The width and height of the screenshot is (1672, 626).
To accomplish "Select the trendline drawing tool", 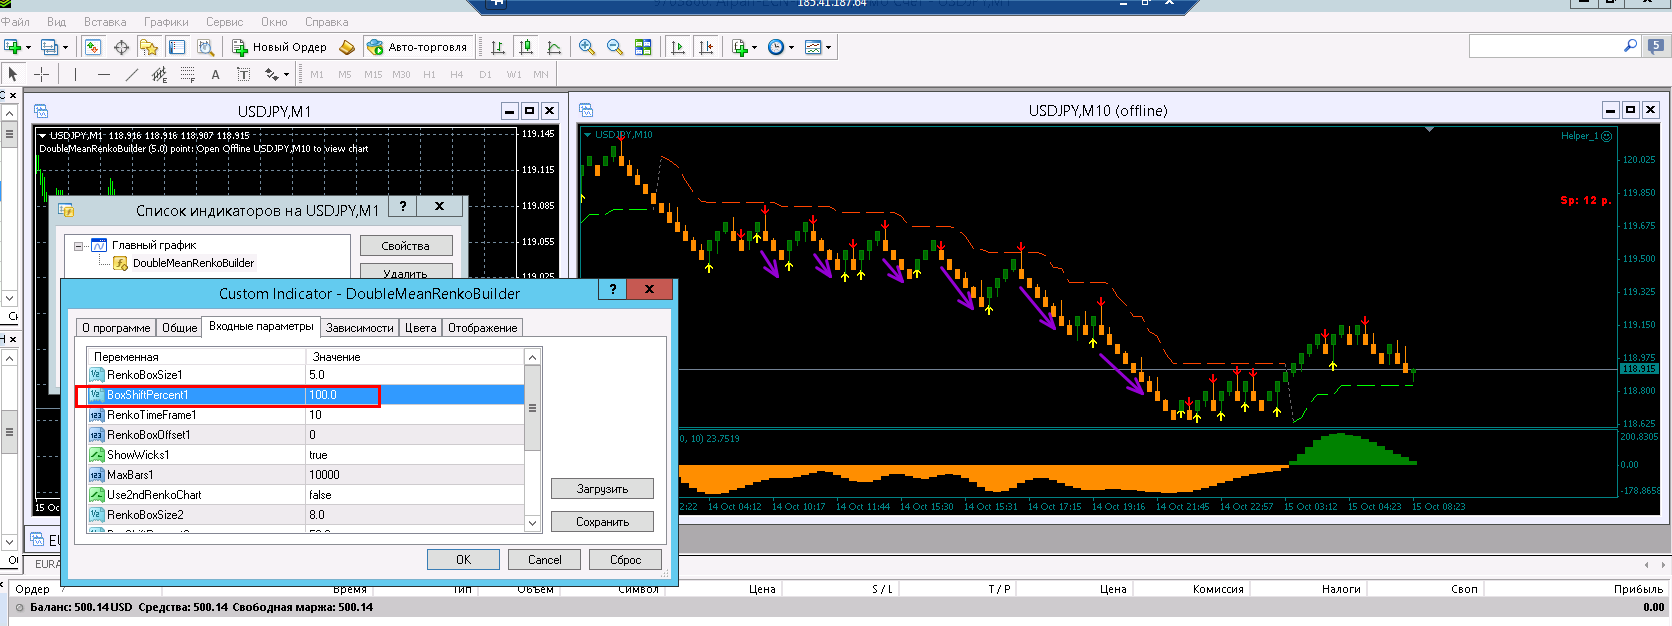I will coord(132,74).
